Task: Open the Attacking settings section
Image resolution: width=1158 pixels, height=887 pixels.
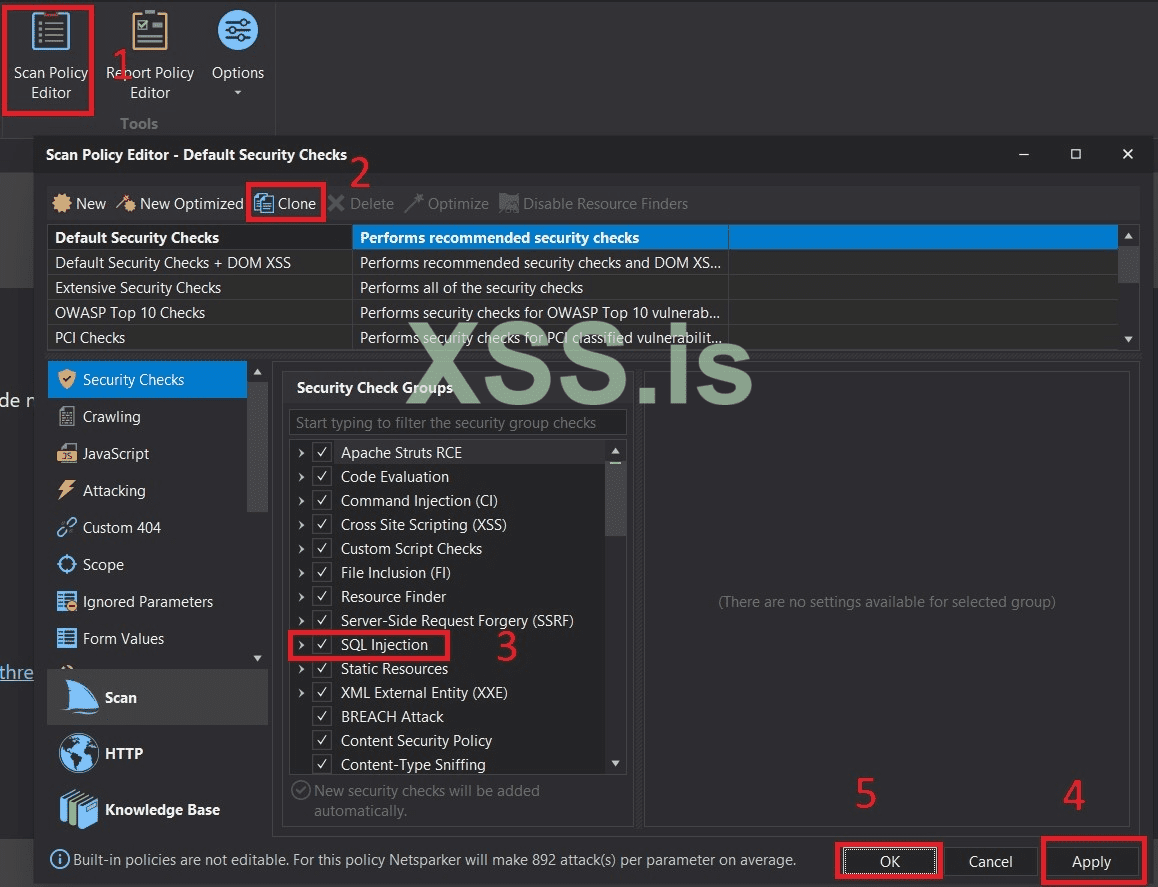Action: coord(147,490)
